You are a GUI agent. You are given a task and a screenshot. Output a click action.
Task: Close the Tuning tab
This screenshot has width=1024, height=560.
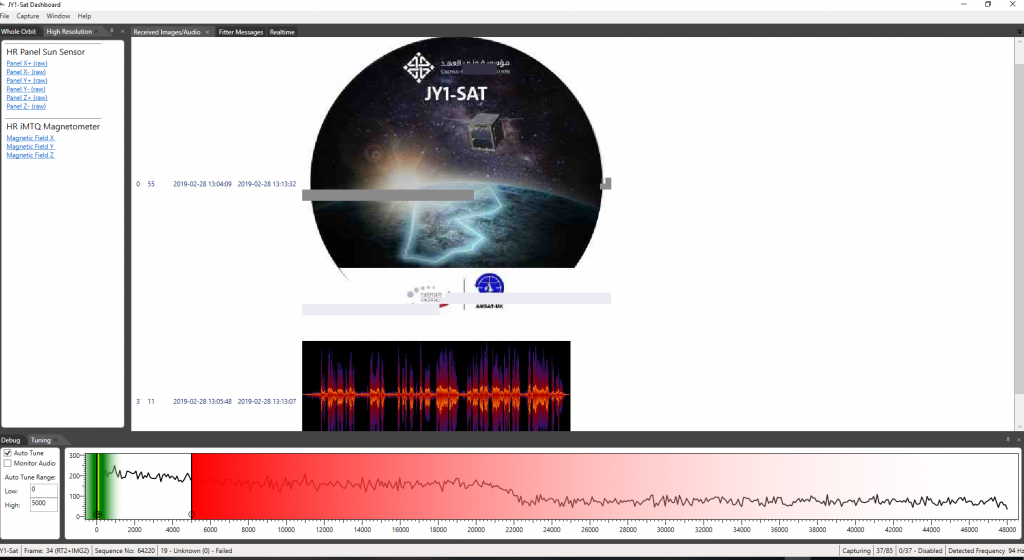[56, 440]
